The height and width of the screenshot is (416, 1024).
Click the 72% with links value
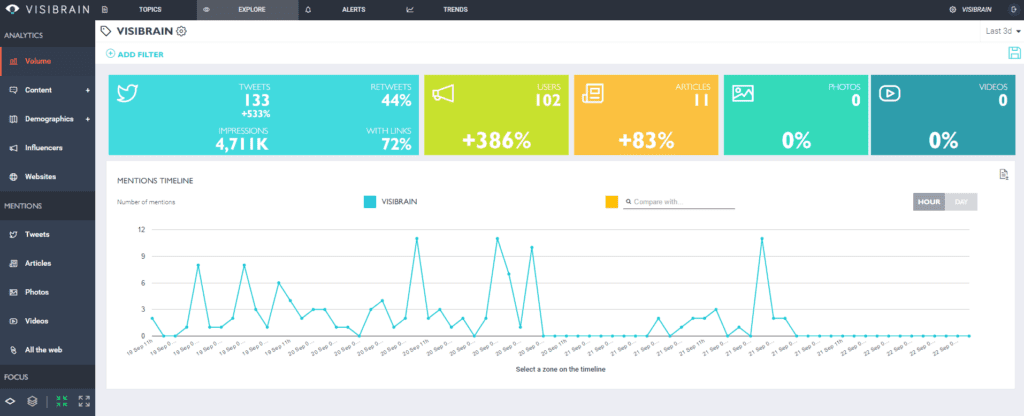click(396, 144)
